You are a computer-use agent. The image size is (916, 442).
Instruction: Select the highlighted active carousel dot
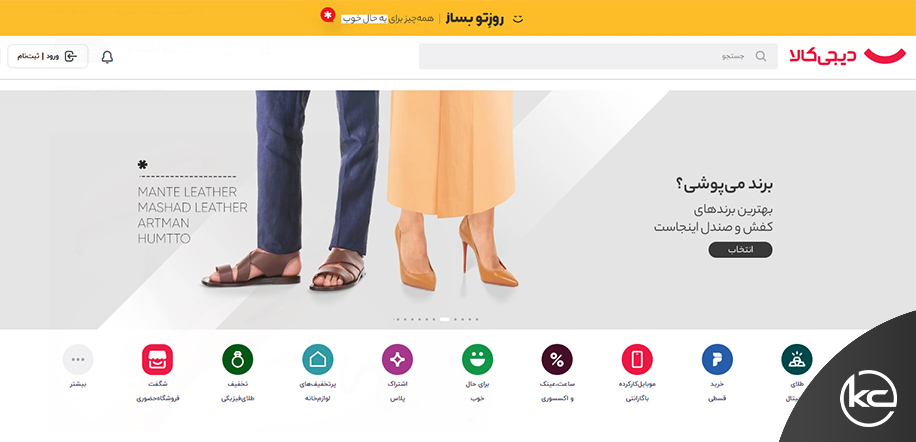(445, 319)
